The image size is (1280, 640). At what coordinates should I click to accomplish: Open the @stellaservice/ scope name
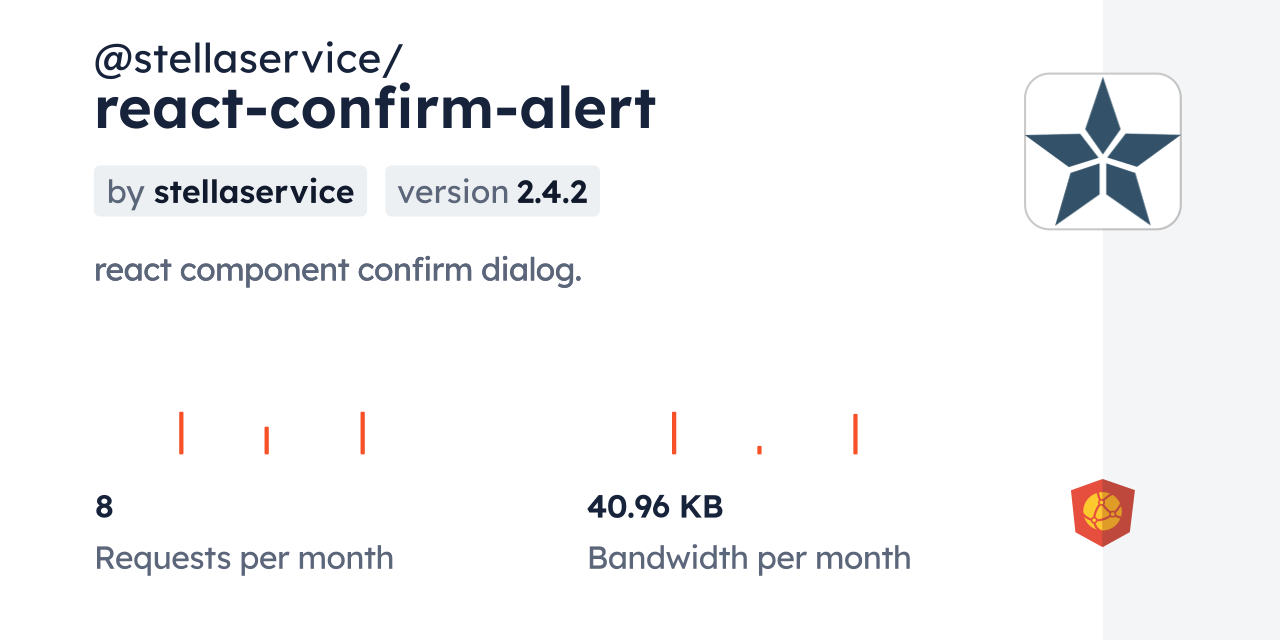[x=248, y=60]
